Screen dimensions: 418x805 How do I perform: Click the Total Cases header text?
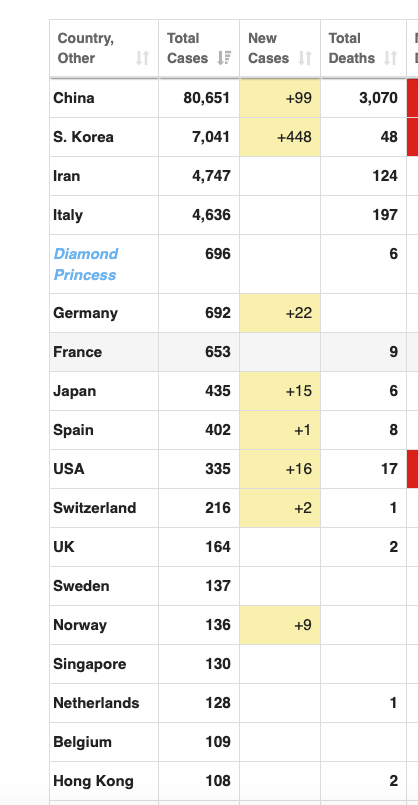pos(187,48)
